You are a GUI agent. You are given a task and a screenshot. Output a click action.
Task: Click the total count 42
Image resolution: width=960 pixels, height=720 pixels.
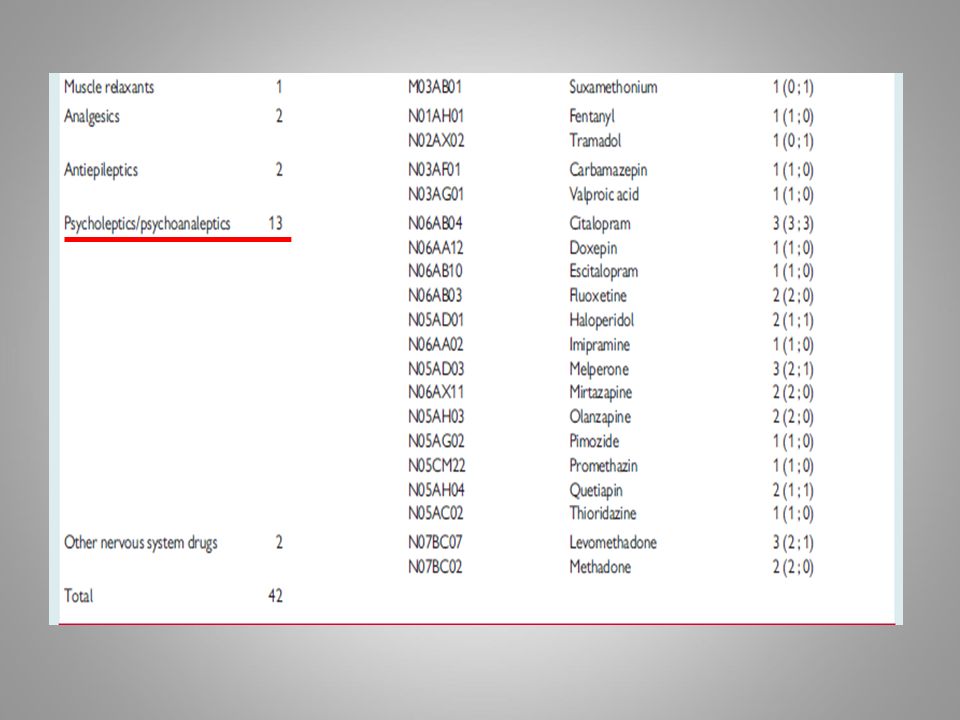pos(276,596)
